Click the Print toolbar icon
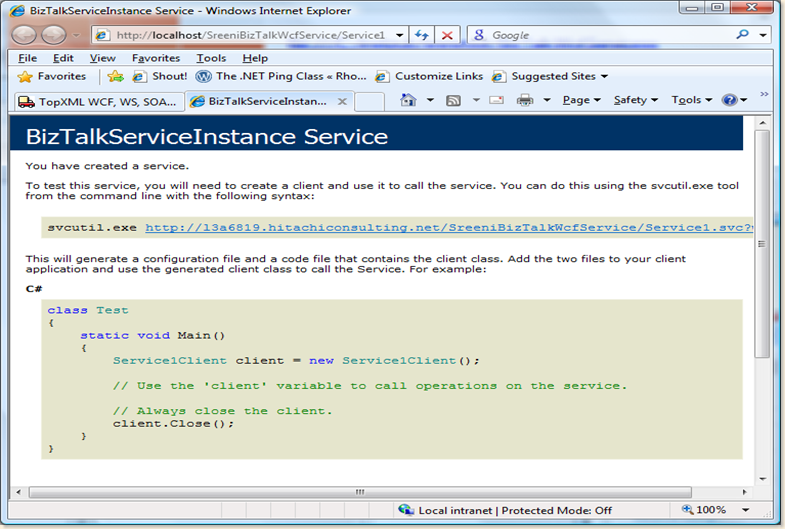The image size is (785, 529). coord(525,100)
